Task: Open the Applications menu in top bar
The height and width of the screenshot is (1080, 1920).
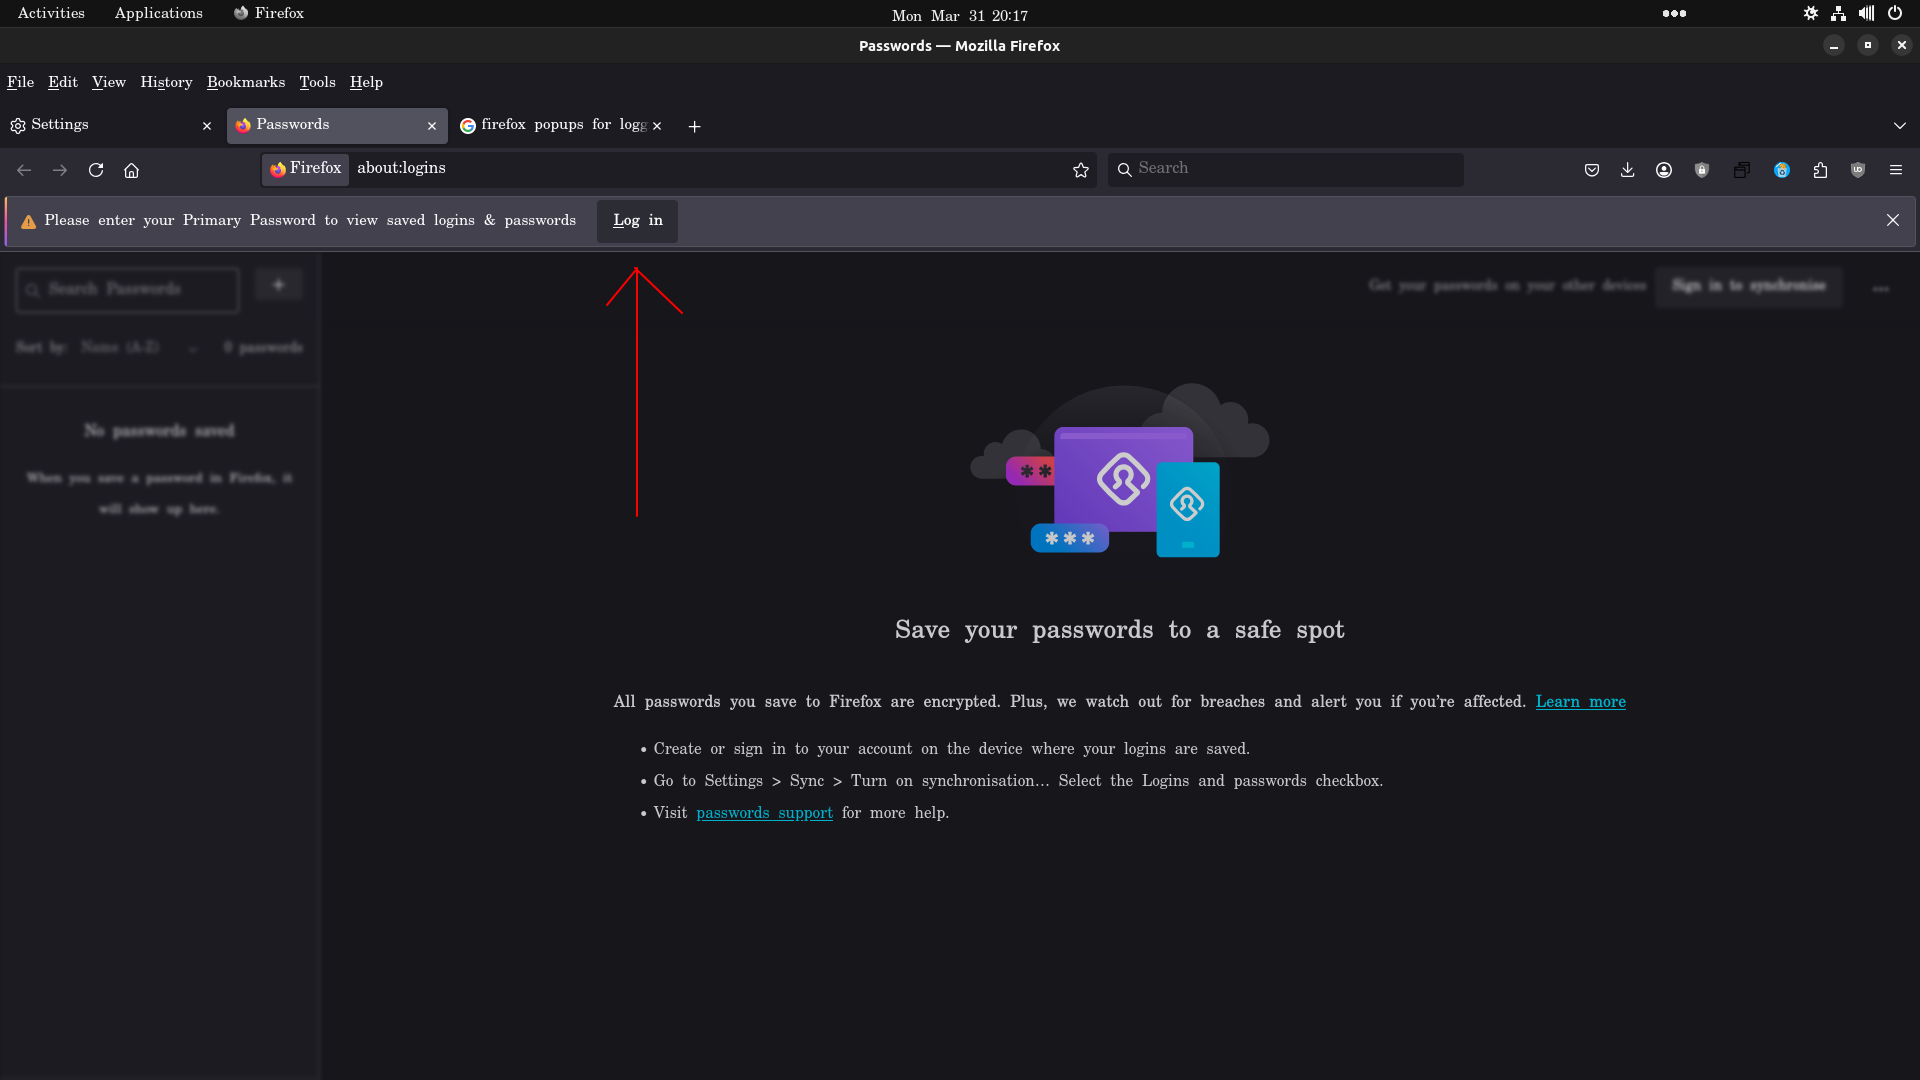Action: click(x=158, y=13)
